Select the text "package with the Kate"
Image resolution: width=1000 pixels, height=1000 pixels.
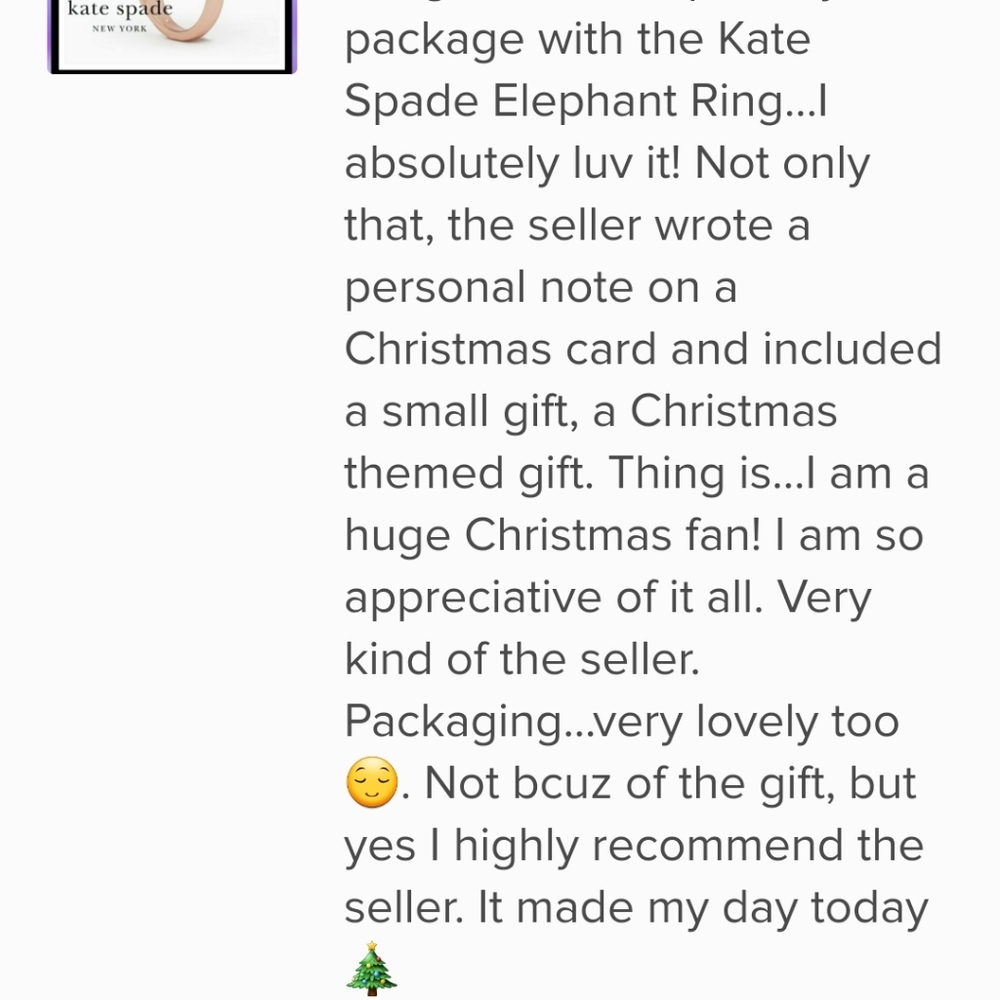(577, 40)
